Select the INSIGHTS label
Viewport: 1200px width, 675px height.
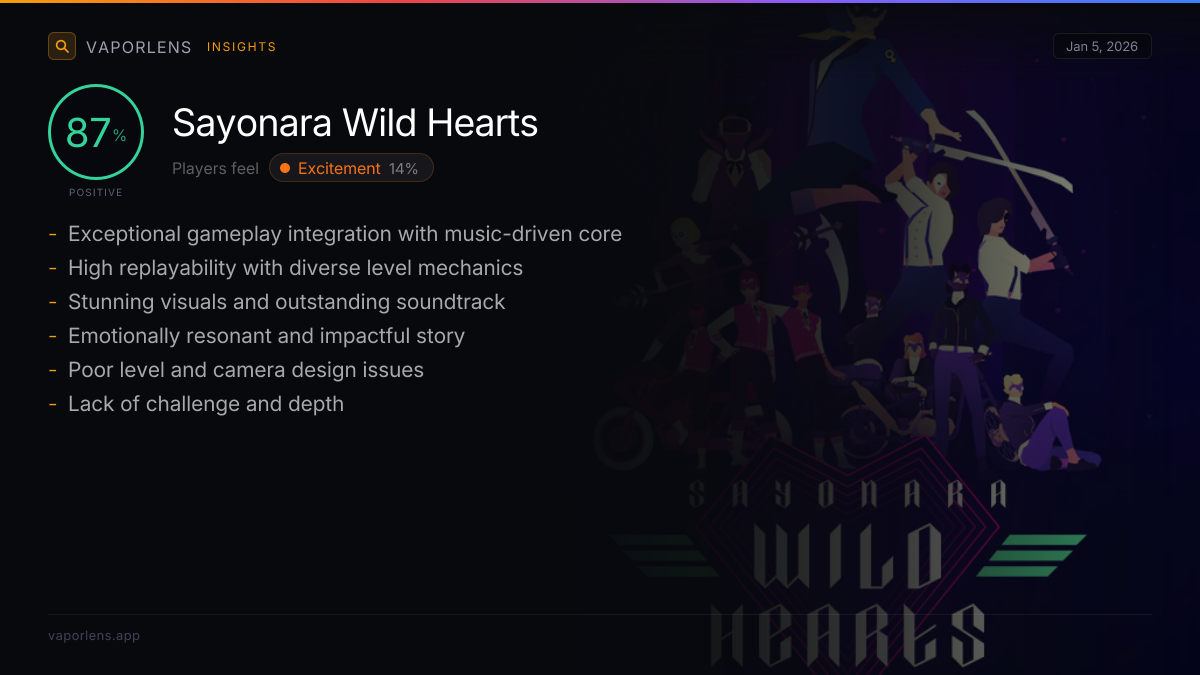242,47
